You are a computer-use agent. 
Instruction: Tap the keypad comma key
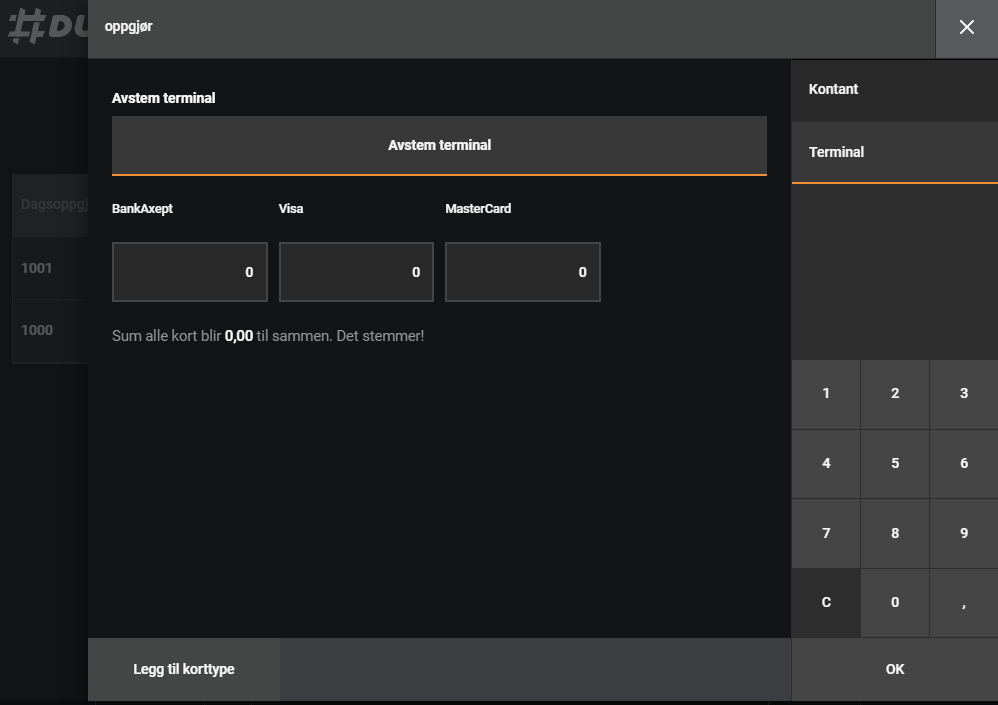[964, 603]
